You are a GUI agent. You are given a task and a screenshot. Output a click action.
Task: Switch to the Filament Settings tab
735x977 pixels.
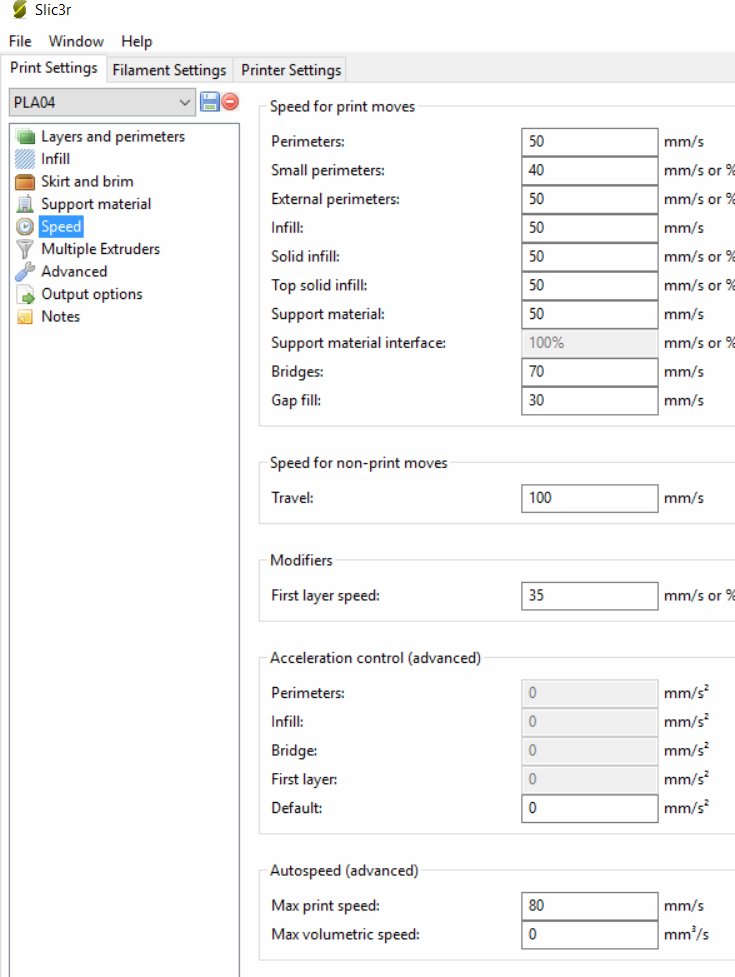tap(169, 70)
